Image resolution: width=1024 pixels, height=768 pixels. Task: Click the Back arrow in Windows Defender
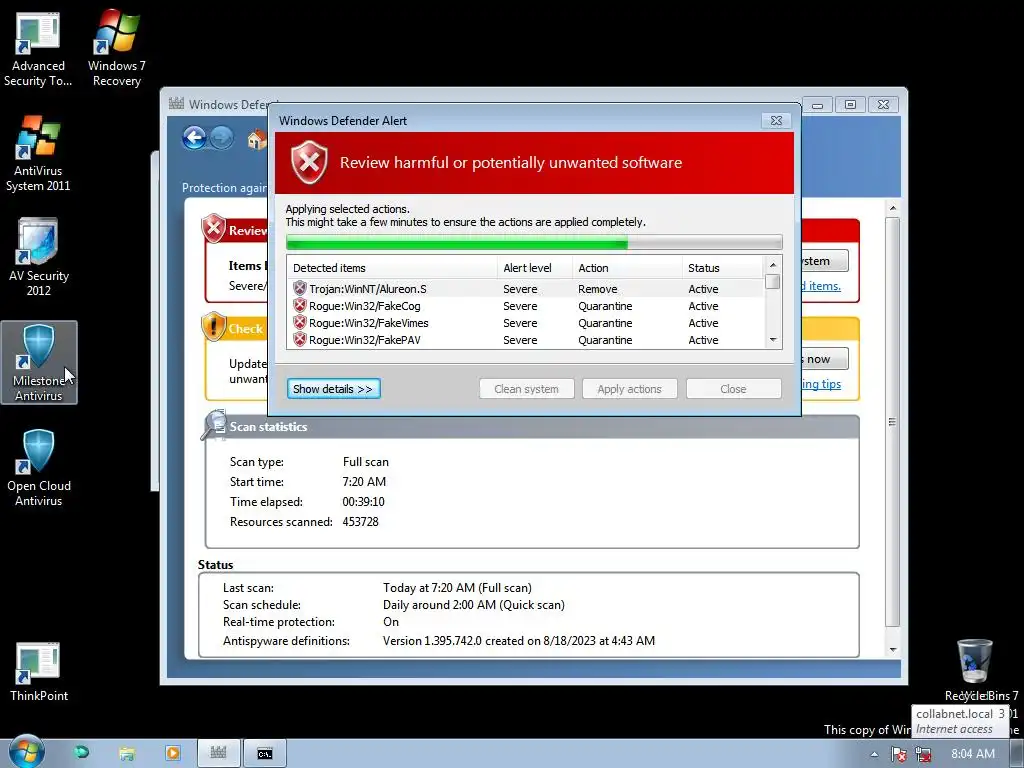pos(194,138)
